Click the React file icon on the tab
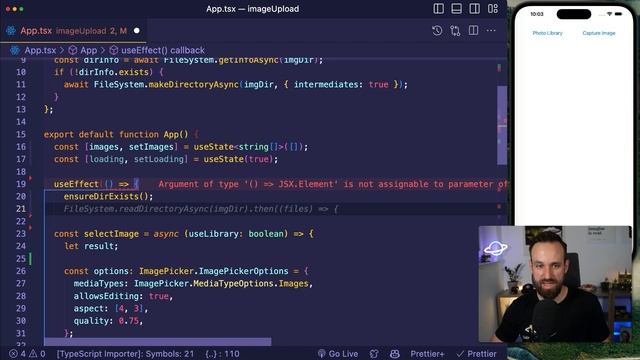This screenshot has width=640, height=360. (x=11, y=31)
